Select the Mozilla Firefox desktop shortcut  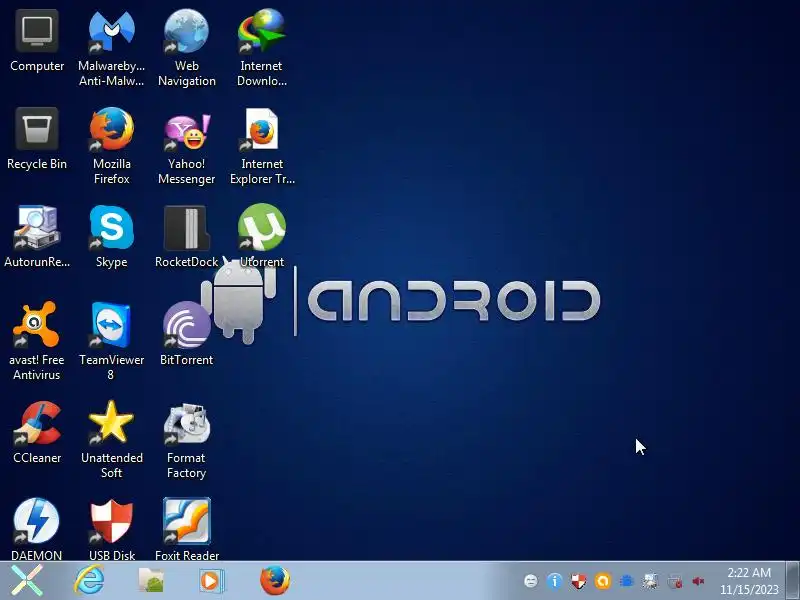pyautogui.click(x=112, y=146)
